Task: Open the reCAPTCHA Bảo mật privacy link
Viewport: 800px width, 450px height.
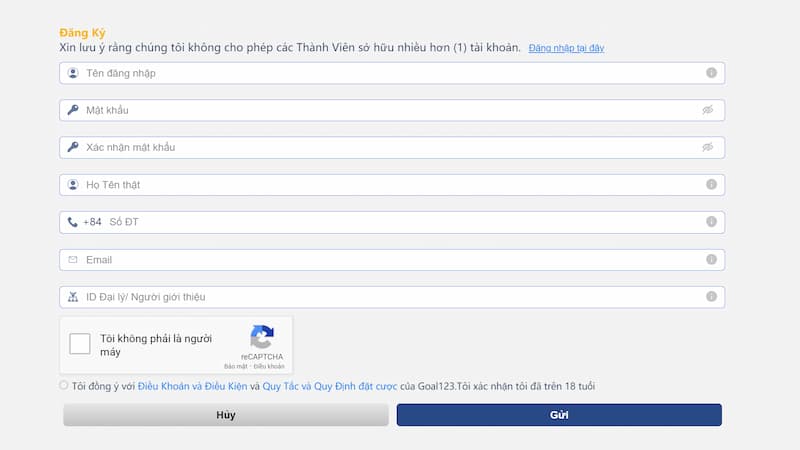Action: [235, 367]
